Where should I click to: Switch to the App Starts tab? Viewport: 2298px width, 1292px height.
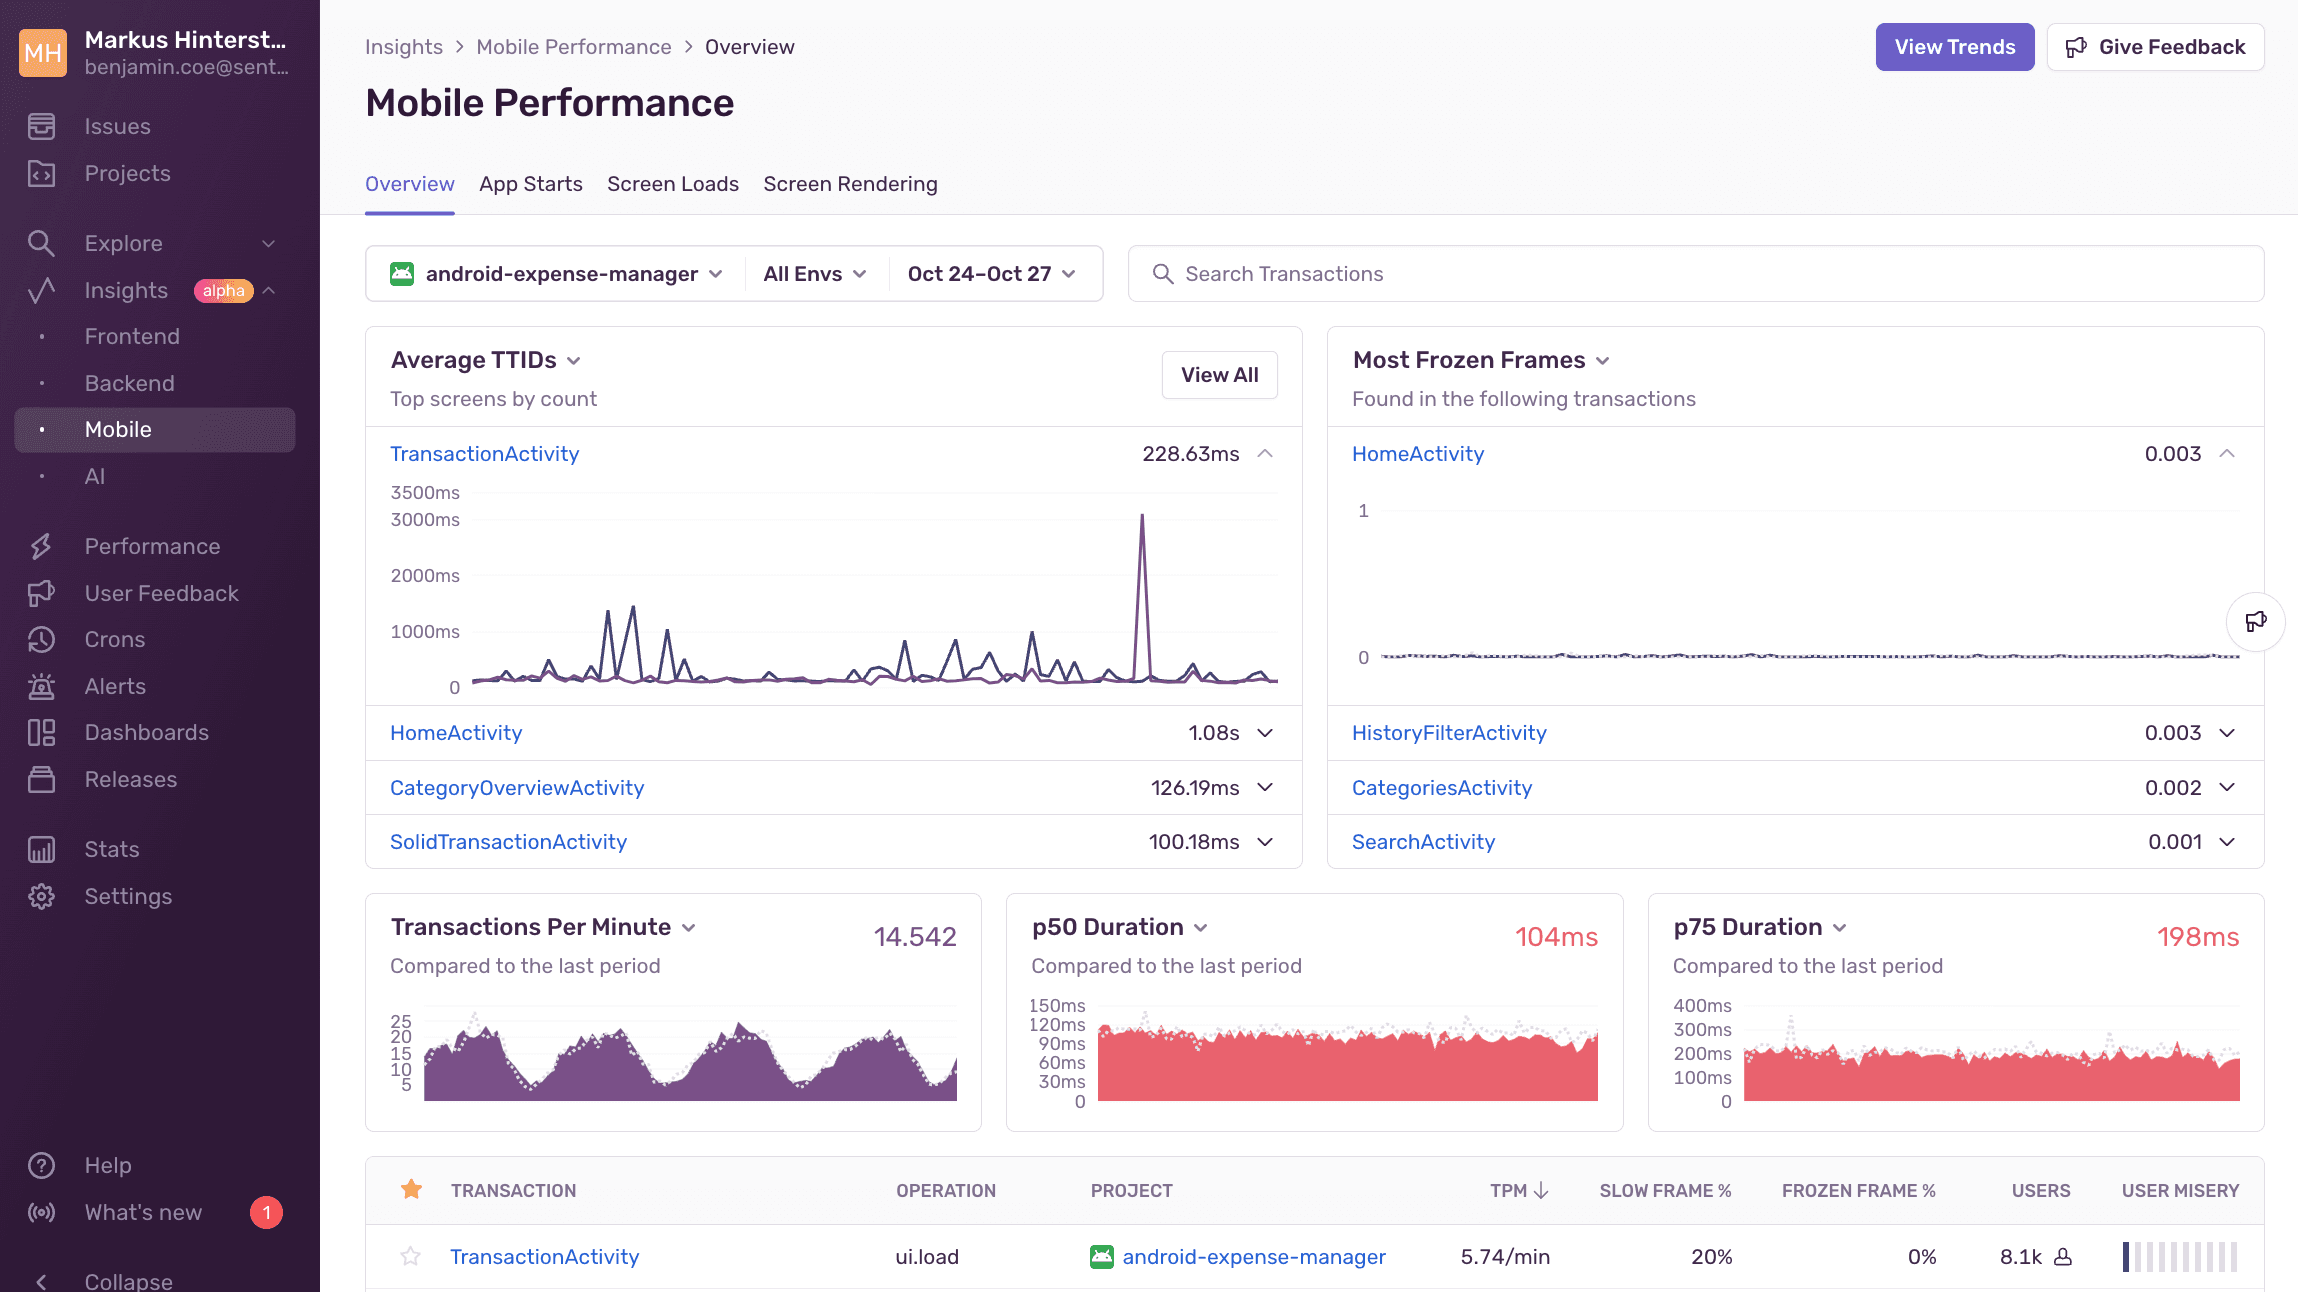click(531, 184)
